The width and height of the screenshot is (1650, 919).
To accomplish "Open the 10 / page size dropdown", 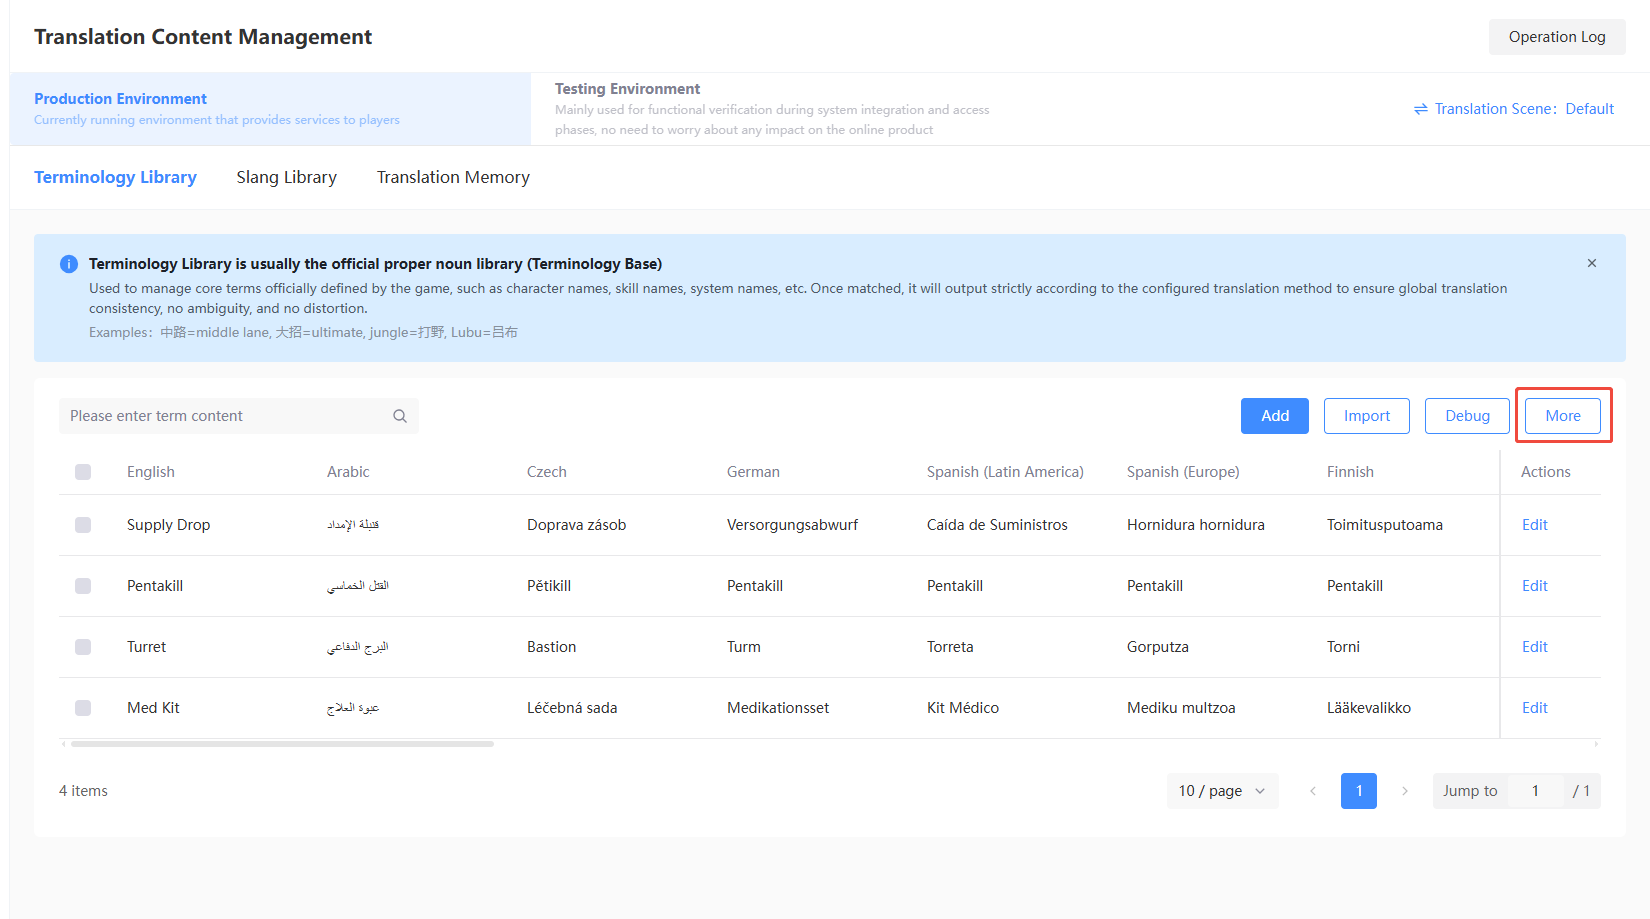I will point(1222,791).
